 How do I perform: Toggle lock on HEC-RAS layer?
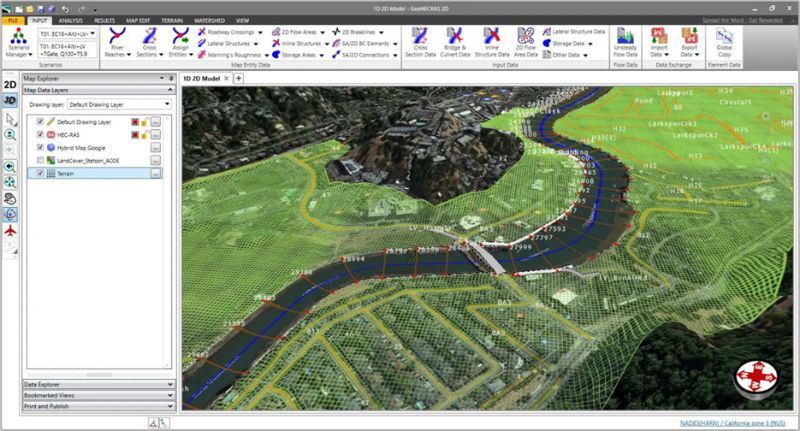point(145,135)
